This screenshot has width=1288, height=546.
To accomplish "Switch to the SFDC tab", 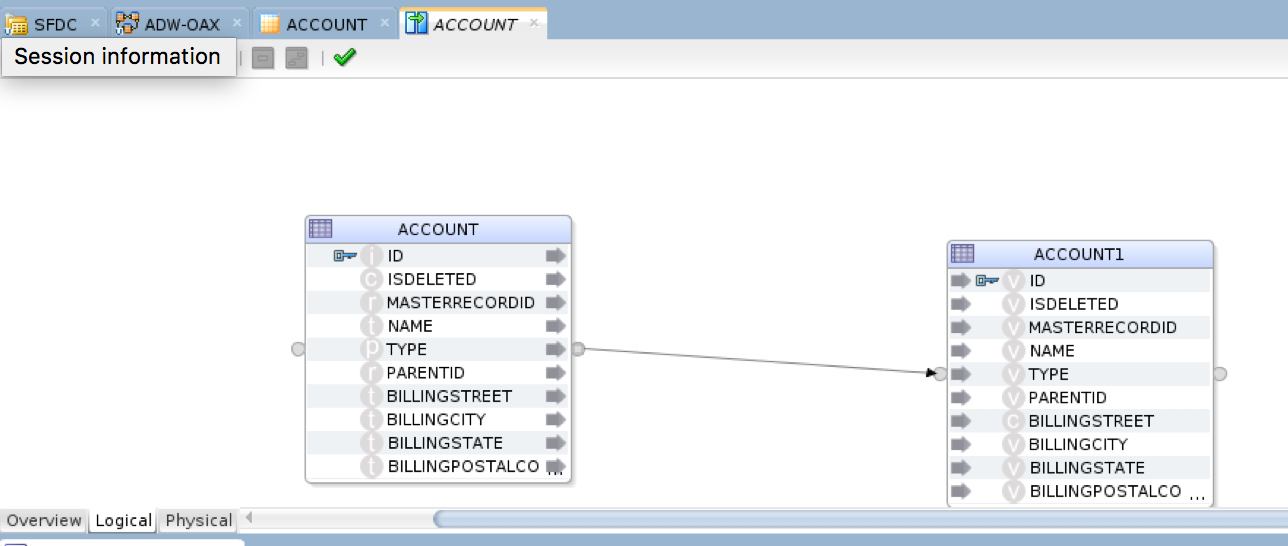I will point(52,24).
